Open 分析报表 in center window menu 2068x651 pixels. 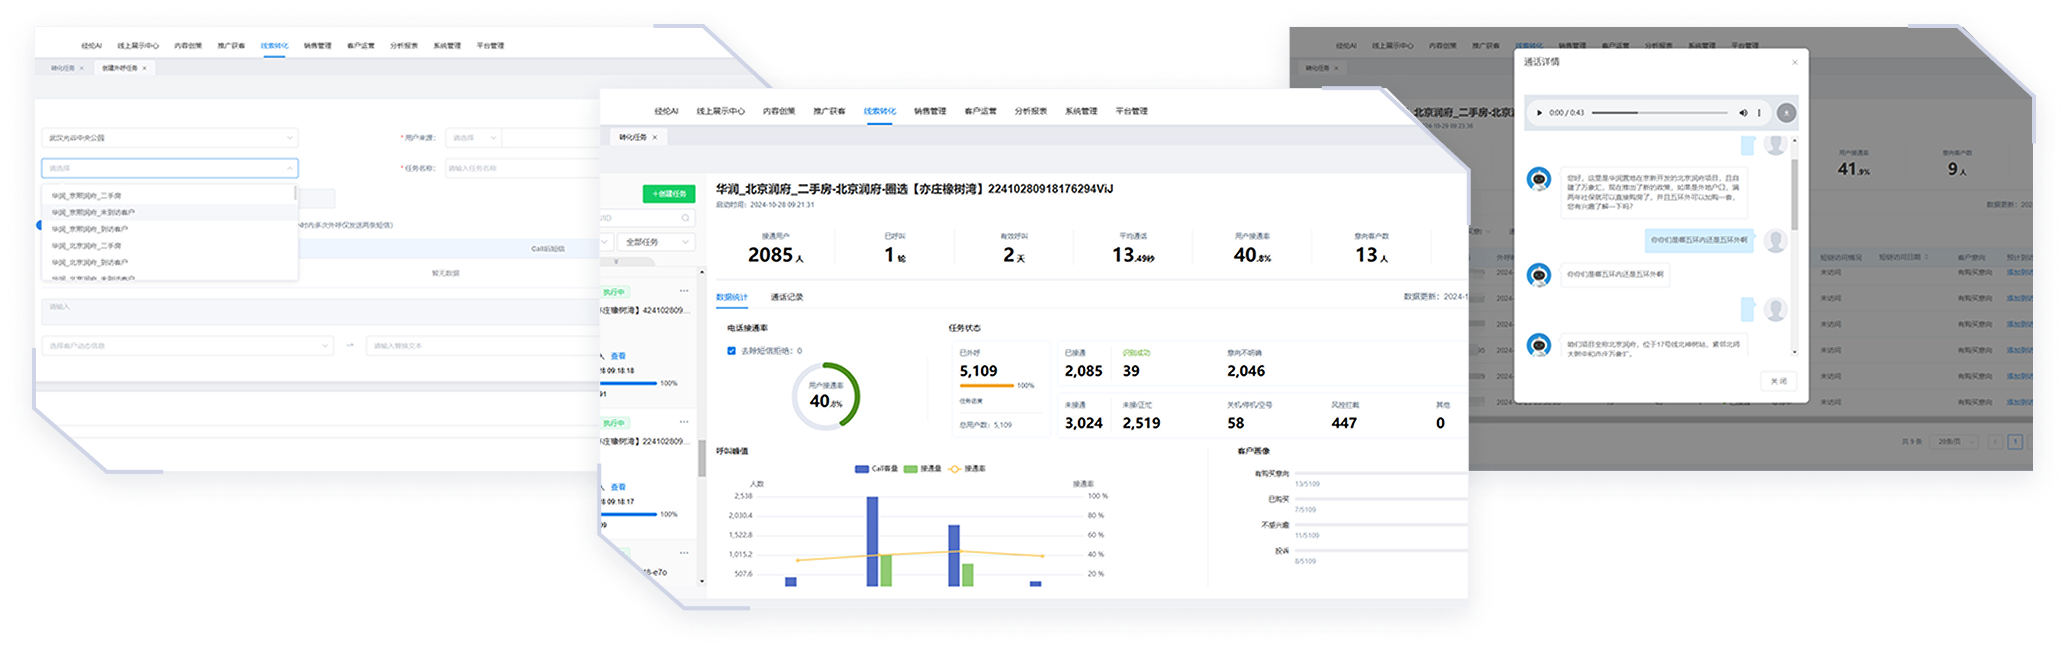tap(1030, 111)
